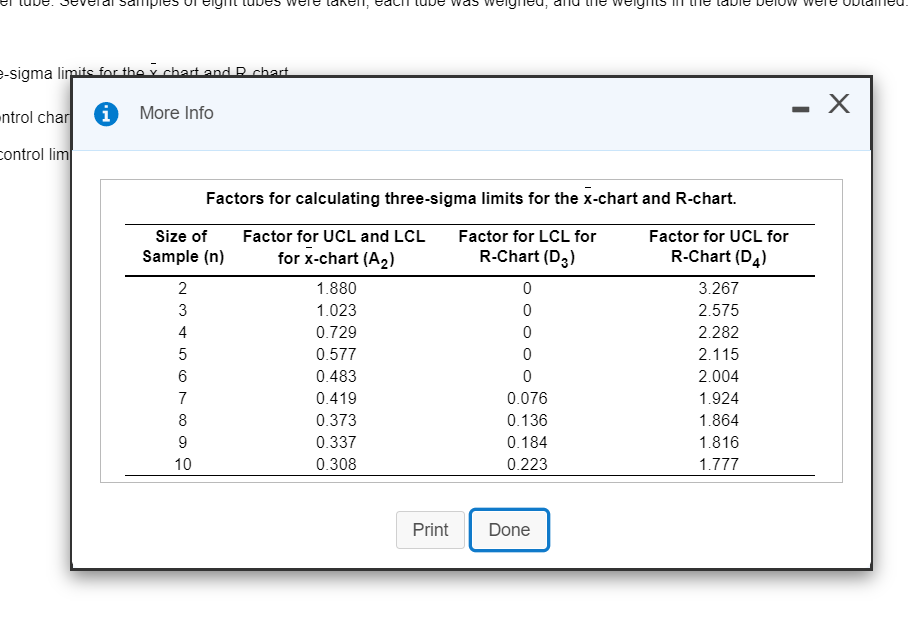Select A2 value 0.337
910x644 pixels.
tap(336, 443)
